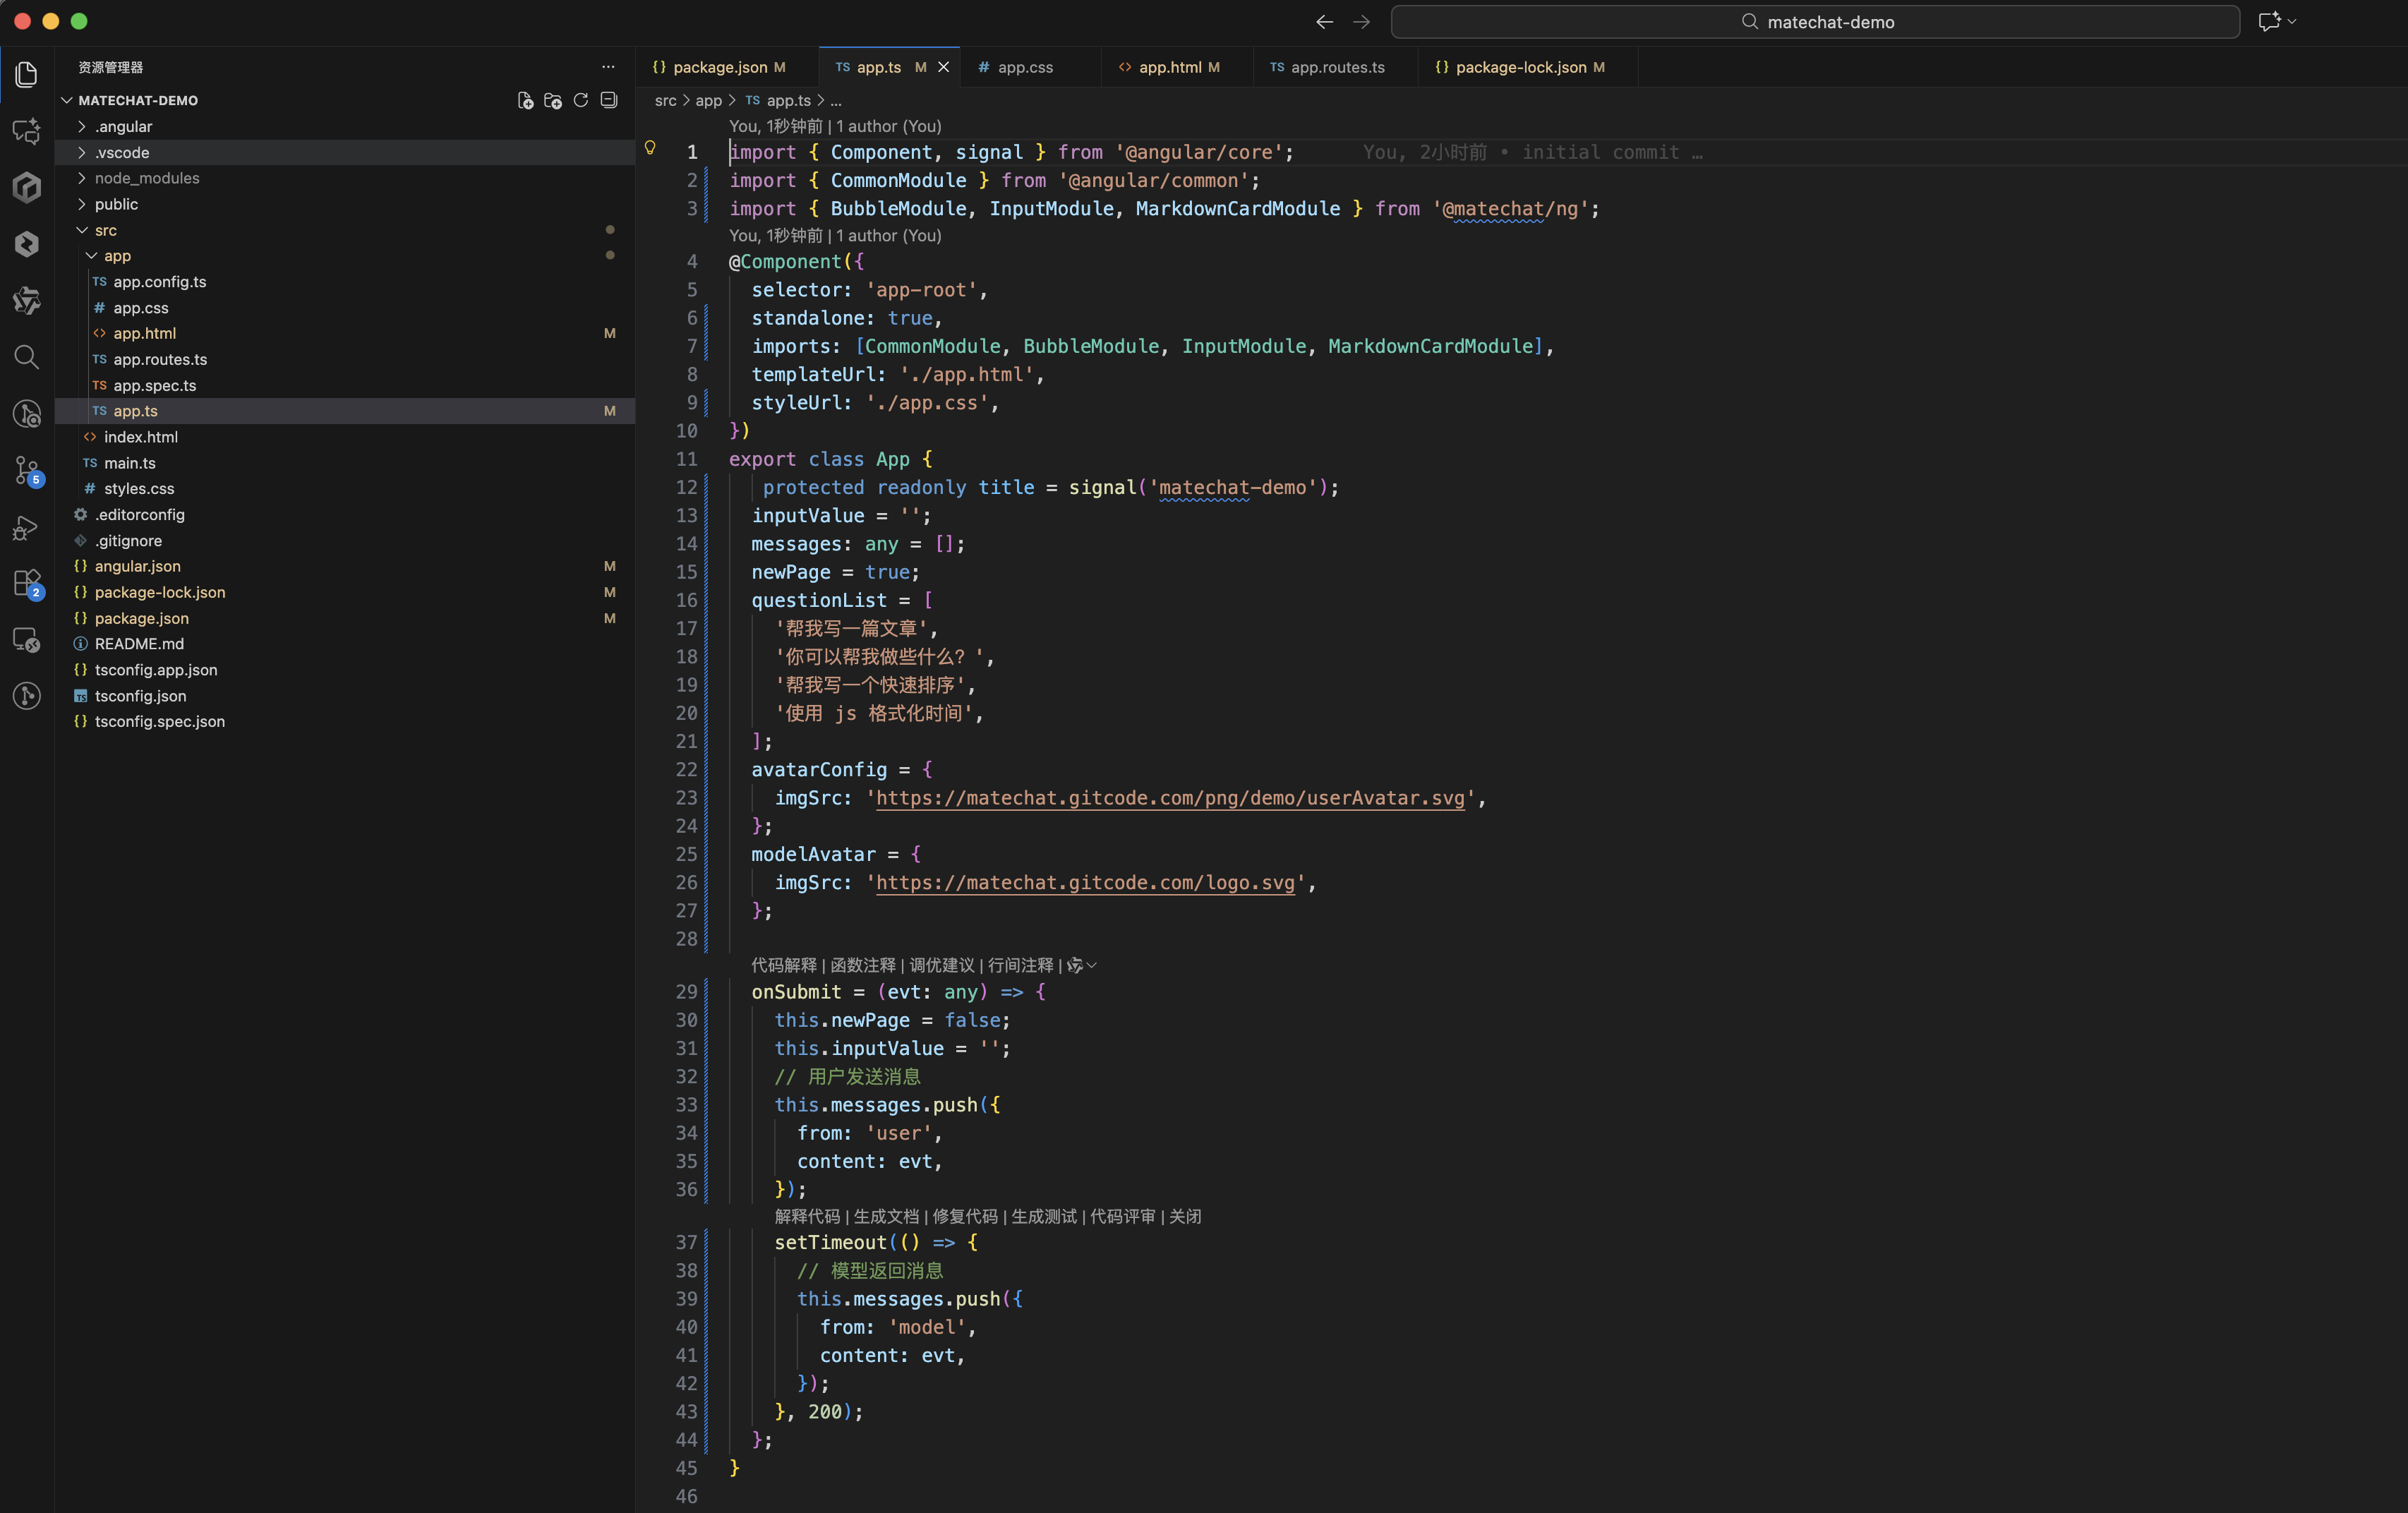The width and height of the screenshot is (2408, 1513).
Task: Click the 代码解释 code lens link
Action: click(783, 965)
